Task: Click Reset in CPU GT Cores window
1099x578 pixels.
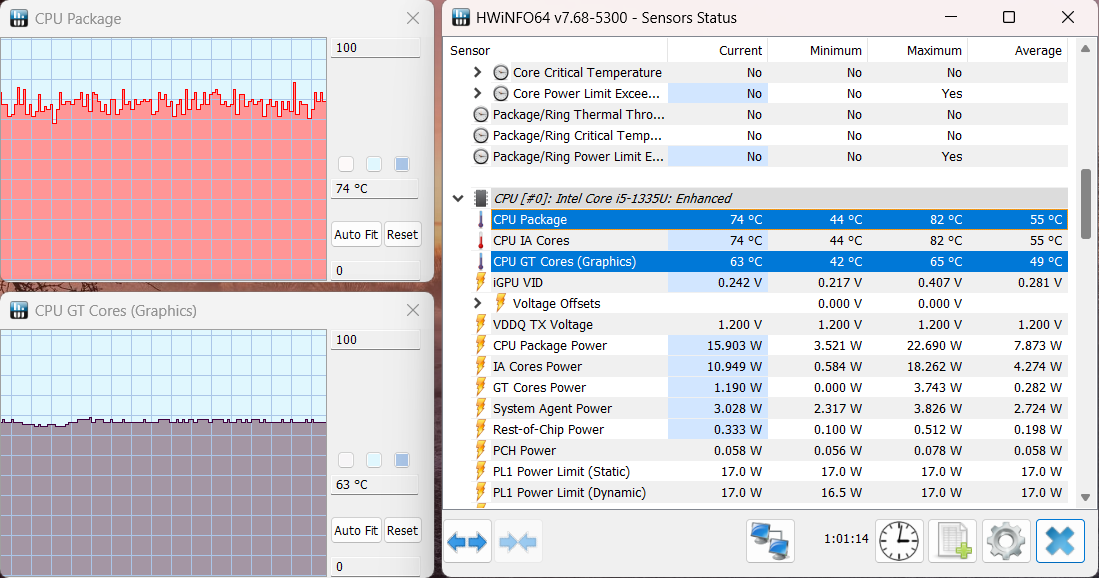Action: click(x=402, y=530)
